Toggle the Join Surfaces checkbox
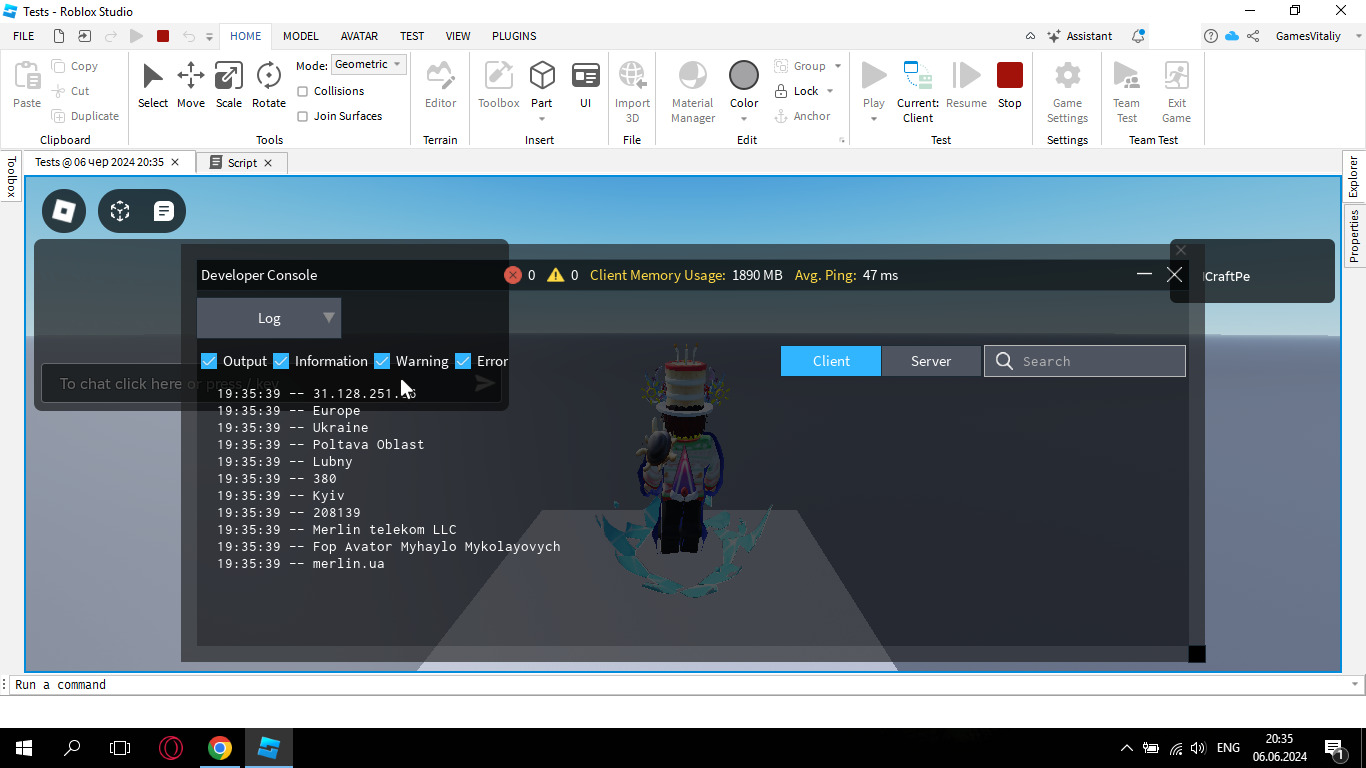Image resolution: width=1366 pixels, height=768 pixels. (303, 116)
